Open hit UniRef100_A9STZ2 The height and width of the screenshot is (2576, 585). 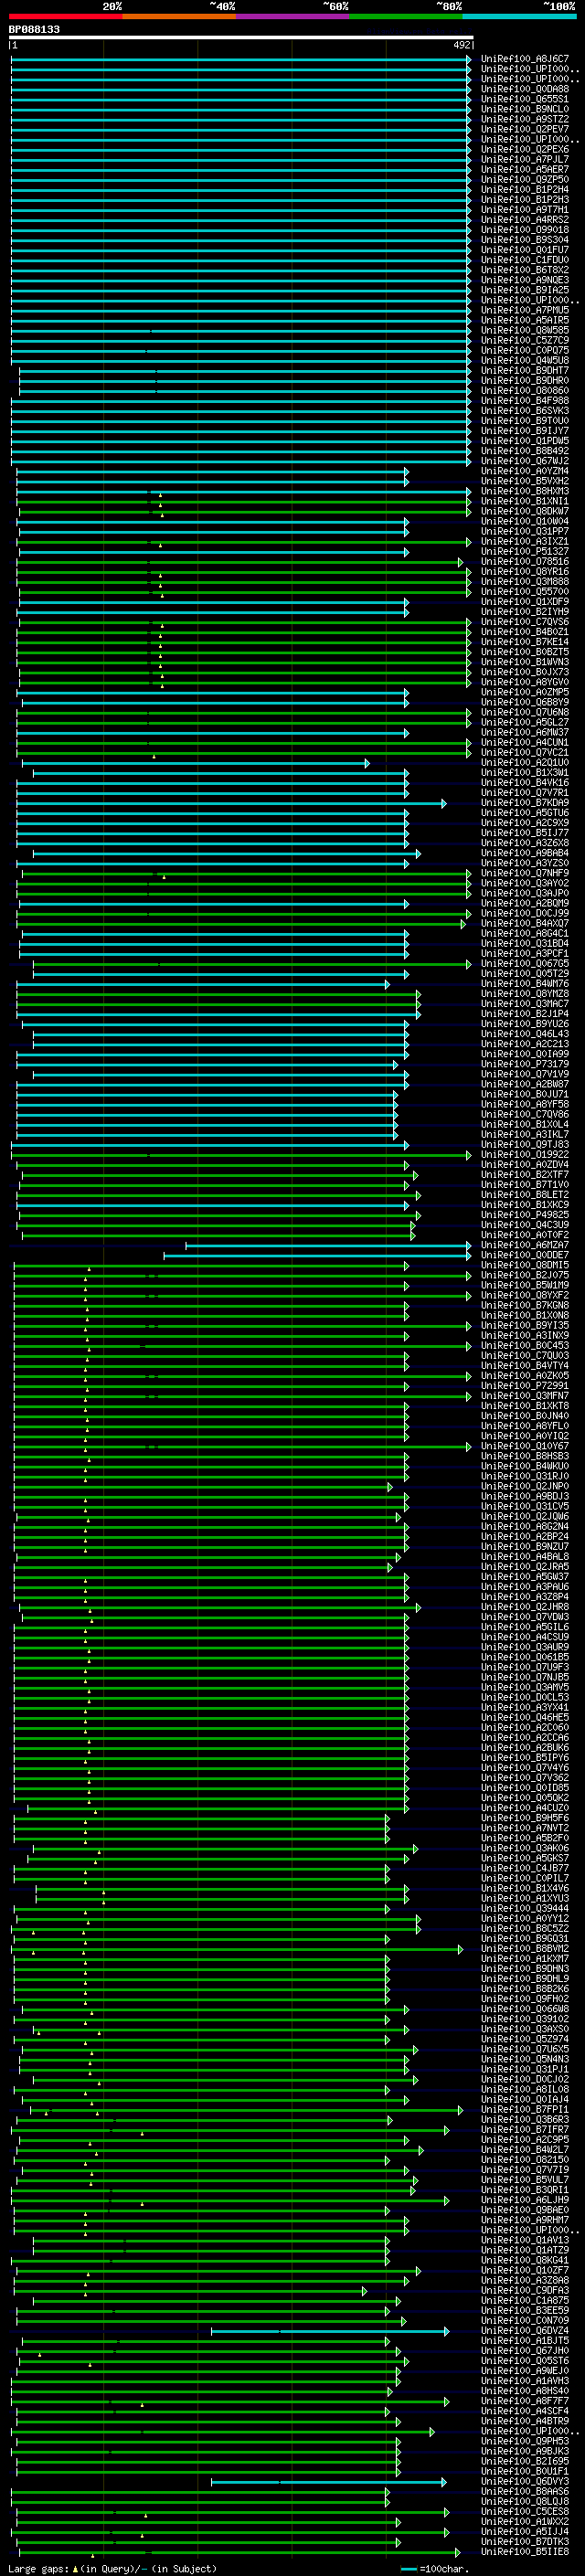click(x=525, y=119)
